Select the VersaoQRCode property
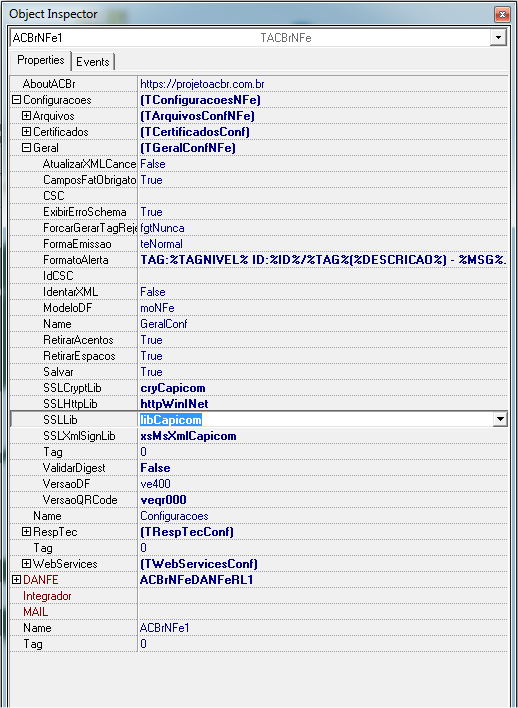This screenshot has height=708, width=518. coord(80,500)
